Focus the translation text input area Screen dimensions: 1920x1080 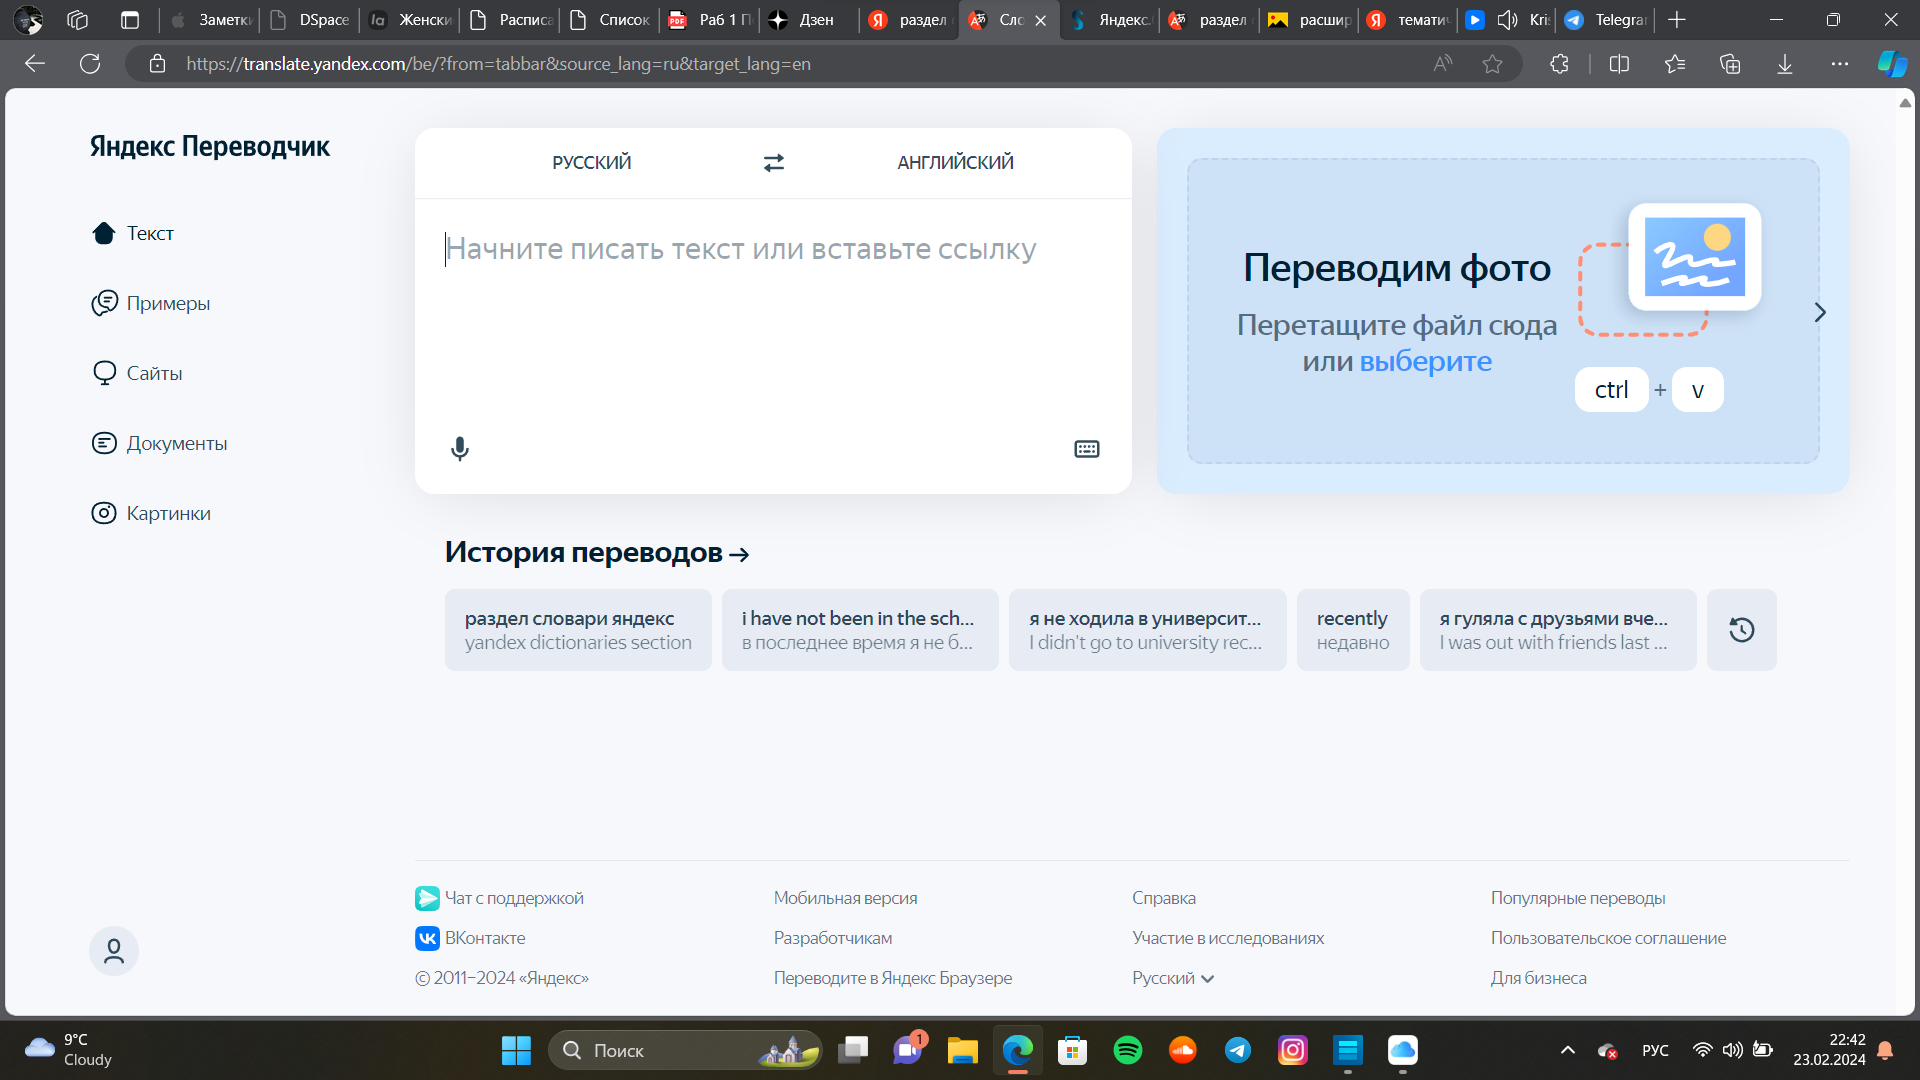[x=773, y=315]
